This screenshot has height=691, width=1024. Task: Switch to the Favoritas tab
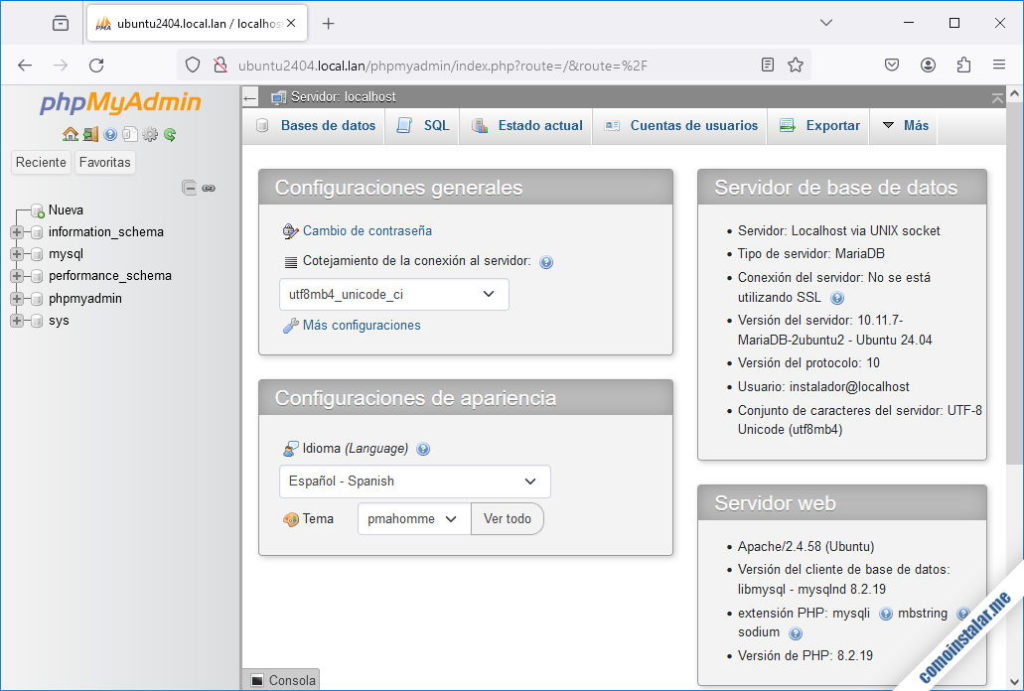pos(104,161)
